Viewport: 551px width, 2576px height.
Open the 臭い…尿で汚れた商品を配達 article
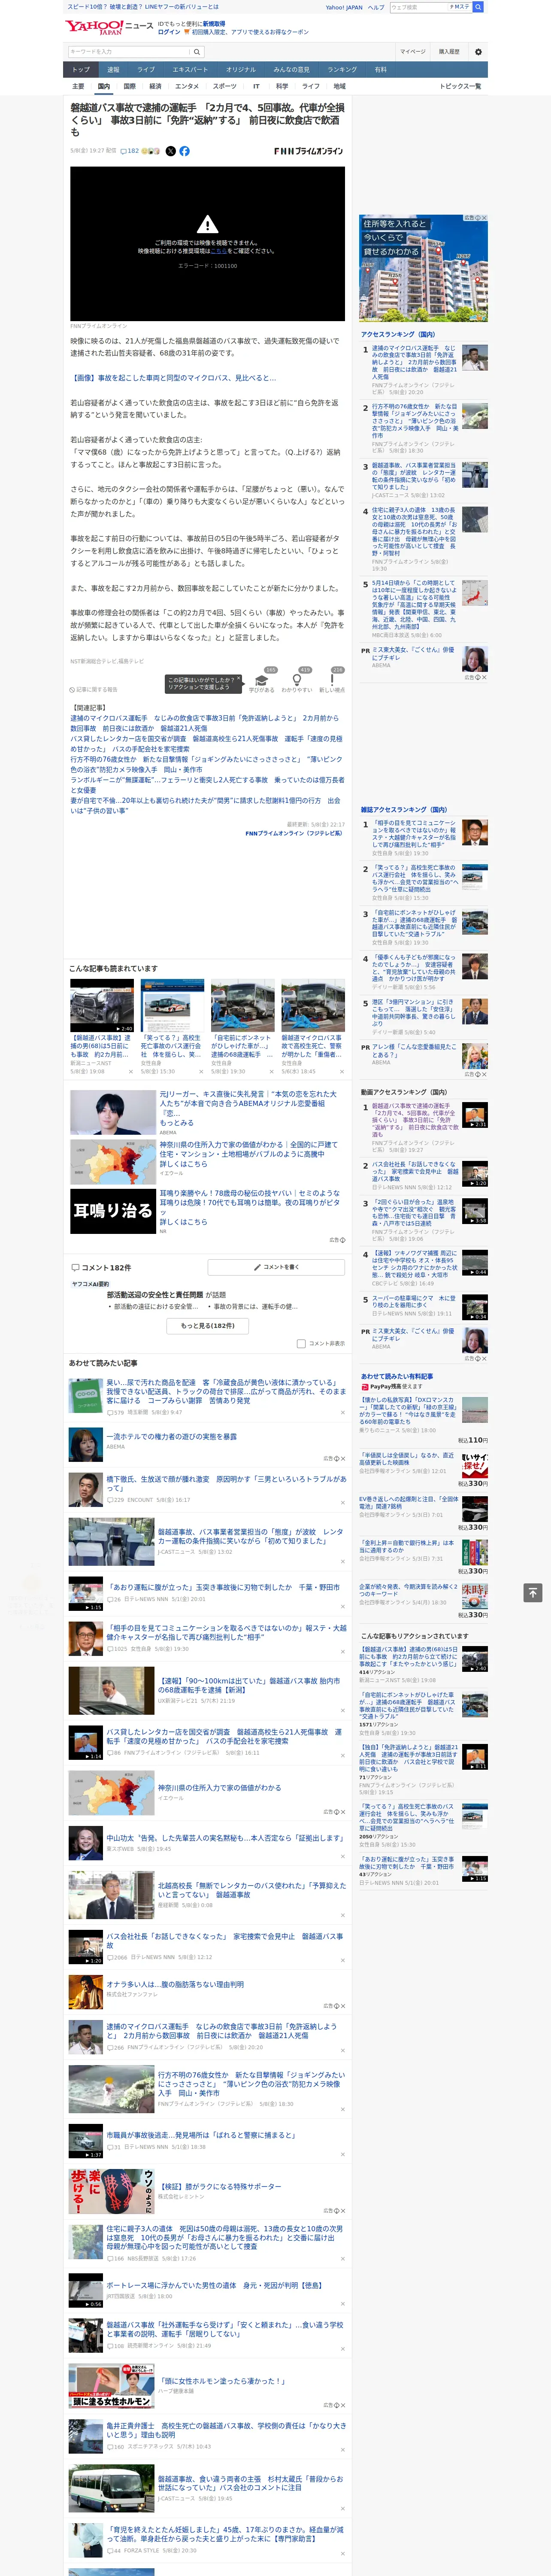click(227, 1391)
